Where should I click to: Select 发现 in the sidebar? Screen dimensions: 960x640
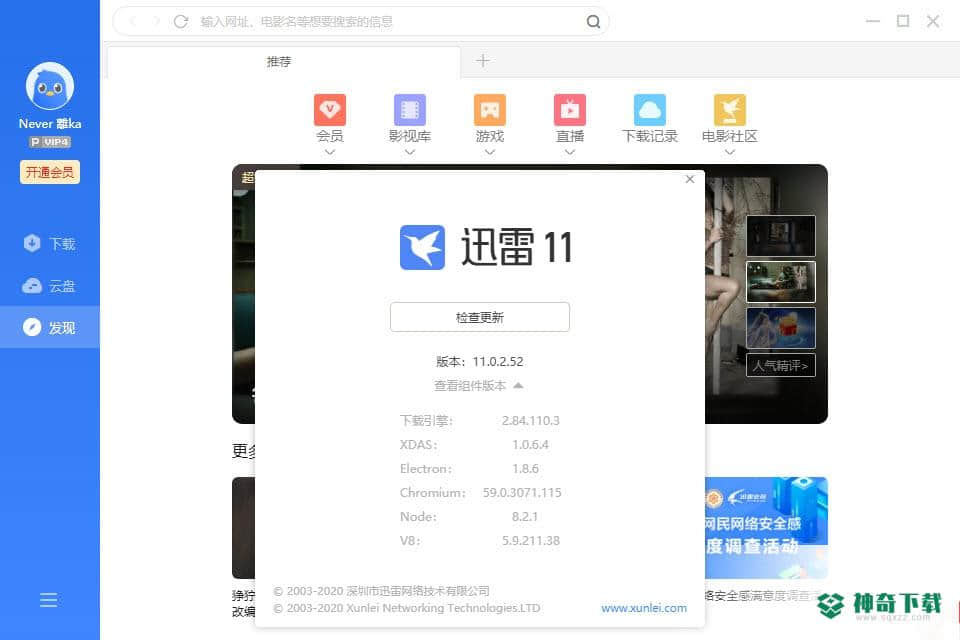(50, 327)
